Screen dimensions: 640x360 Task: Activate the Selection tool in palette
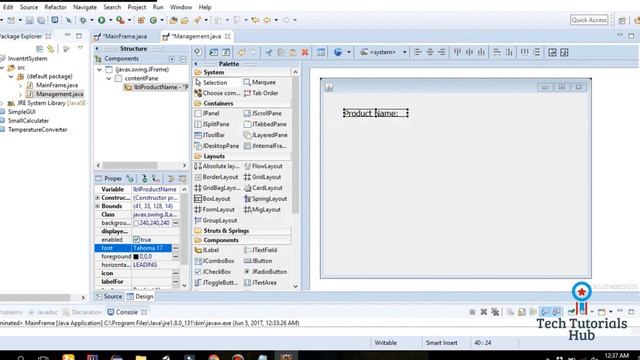[x=211, y=82]
